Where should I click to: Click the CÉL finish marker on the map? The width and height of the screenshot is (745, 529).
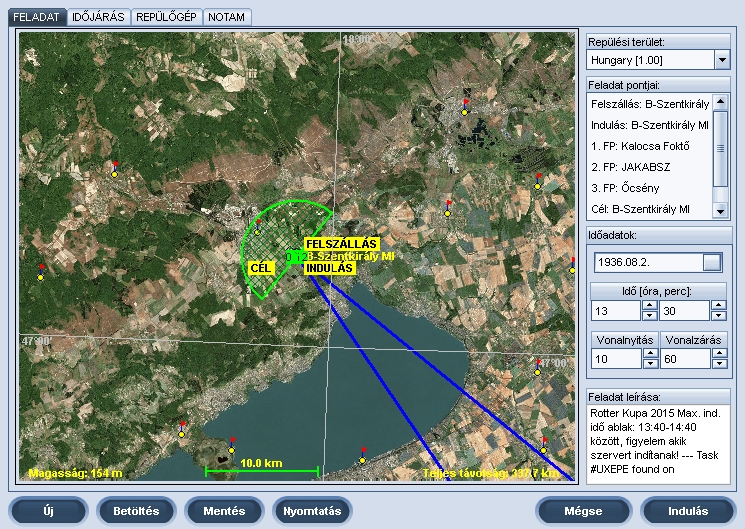[x=260, y=268]
